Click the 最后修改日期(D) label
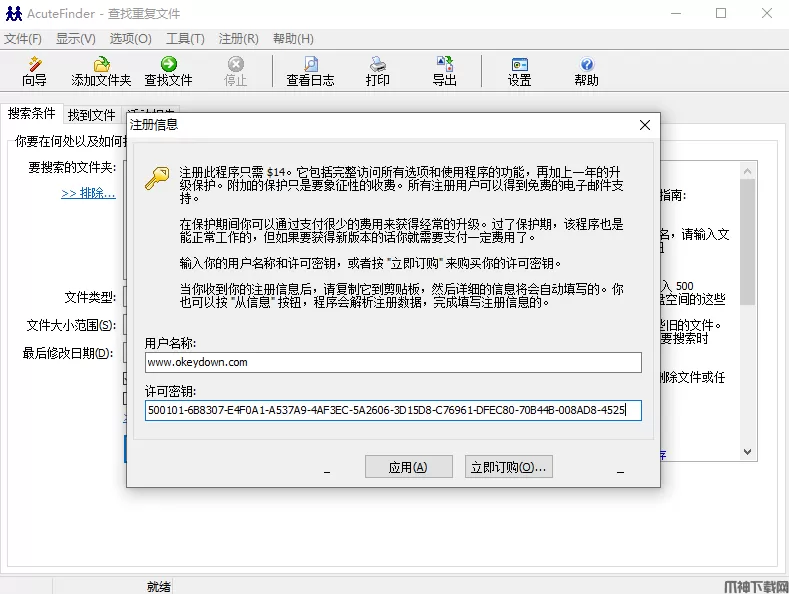Viewport: 789px width, 594px height. click(68, 353)
